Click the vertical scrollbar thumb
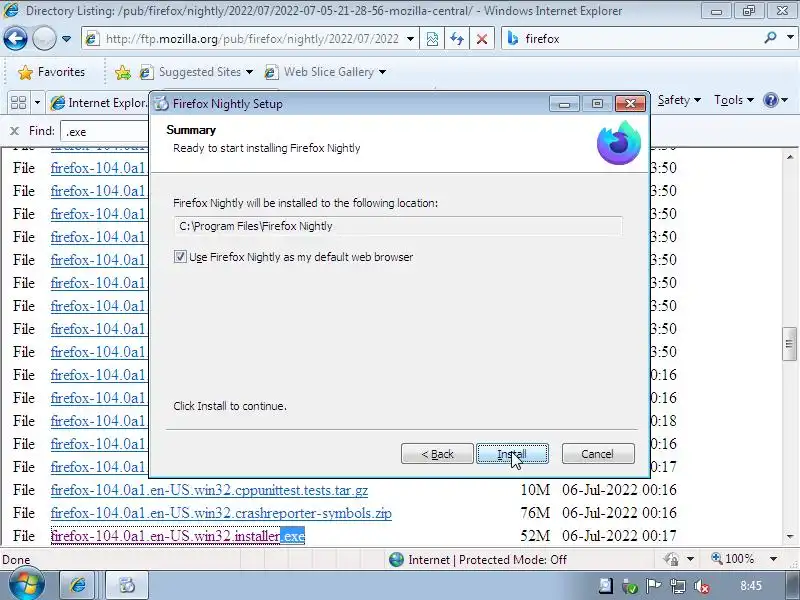The width and height of the screenshot is (800, 600). [790, 344]
